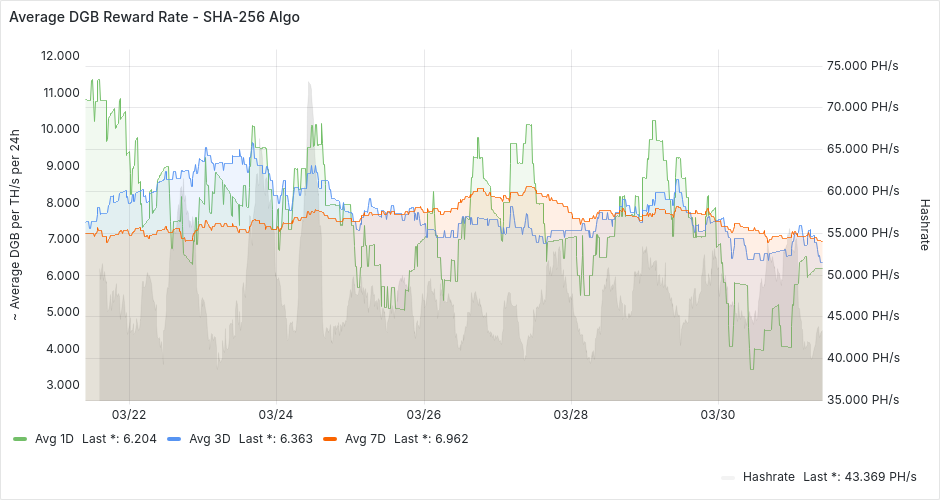Click the 75.000 PH/s right axis tick label
This screenshot has height=500, width=940.
pos(862,66)
